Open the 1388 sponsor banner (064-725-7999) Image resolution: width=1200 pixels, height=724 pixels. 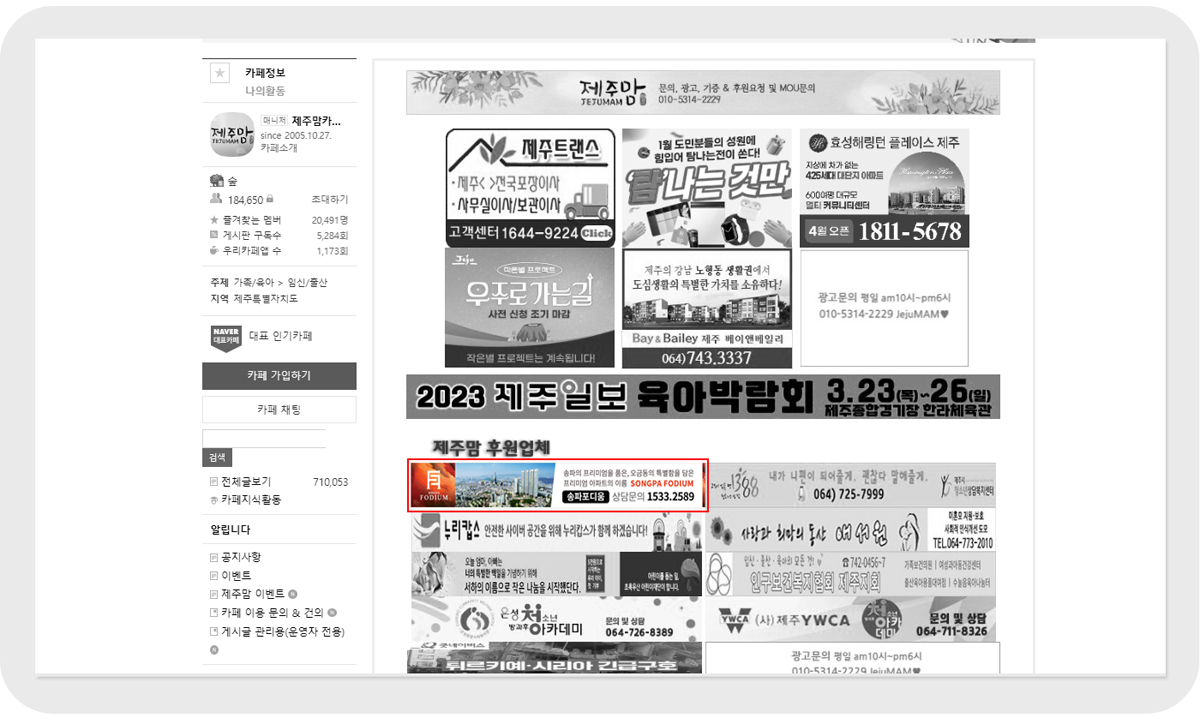coord(851,485)
